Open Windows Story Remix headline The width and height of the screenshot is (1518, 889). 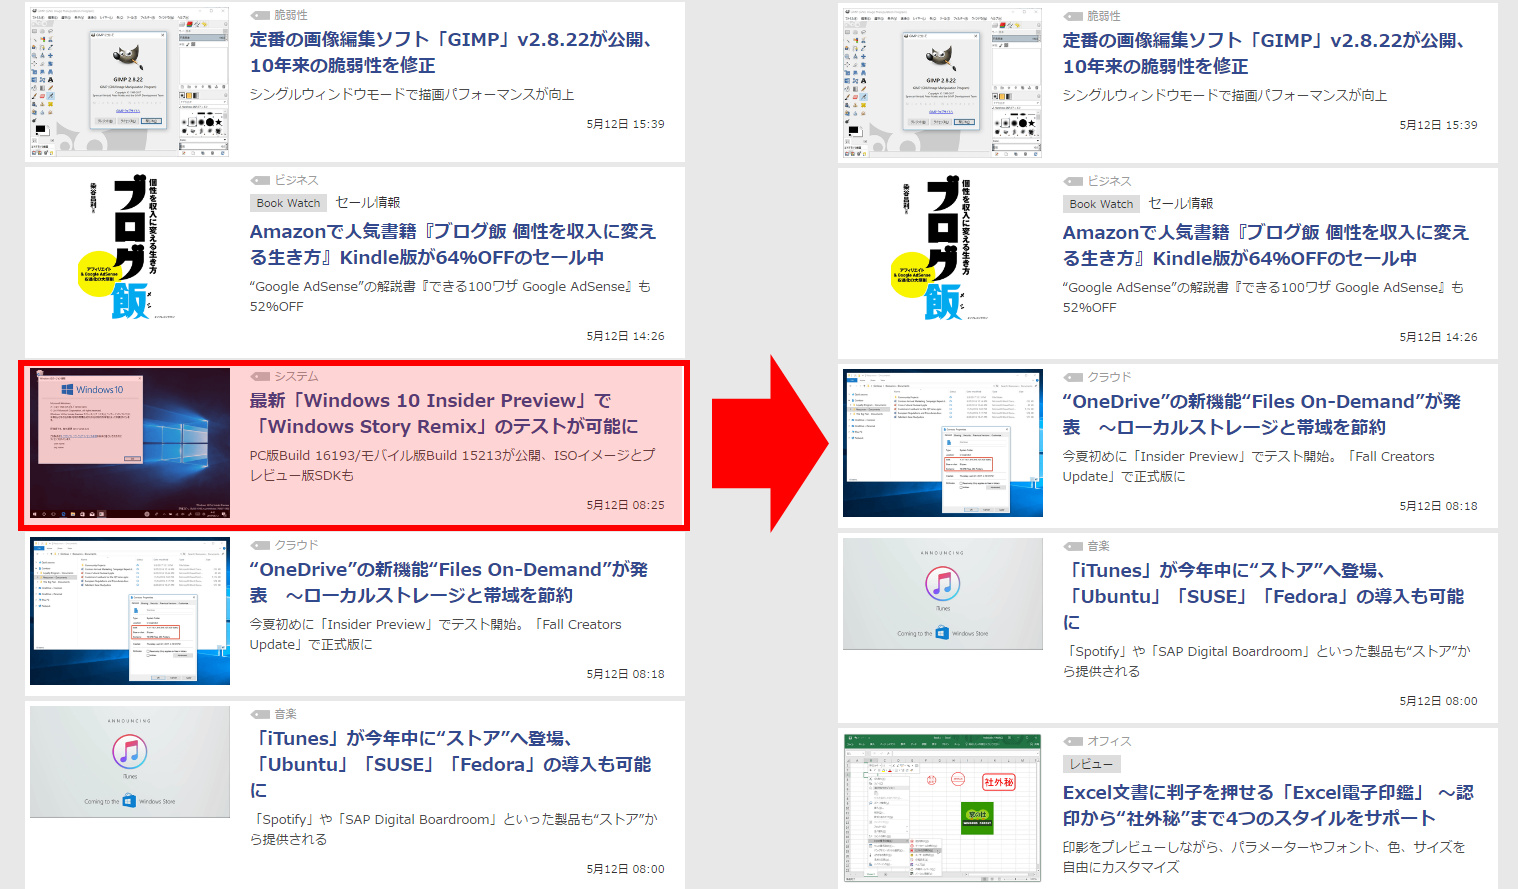point(444,413)
